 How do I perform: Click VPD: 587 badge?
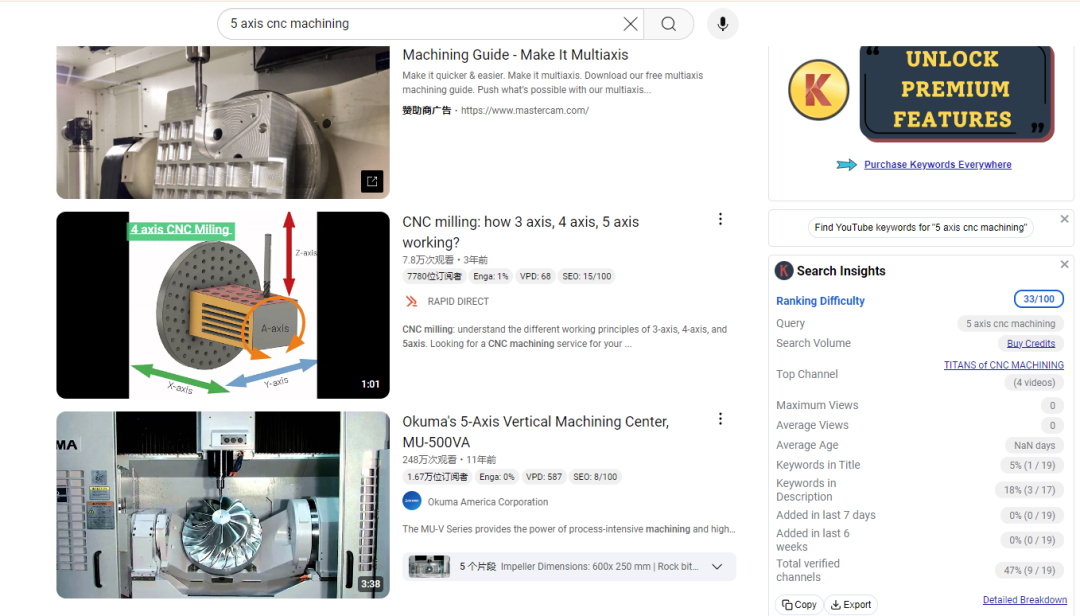tap(544, 477)
